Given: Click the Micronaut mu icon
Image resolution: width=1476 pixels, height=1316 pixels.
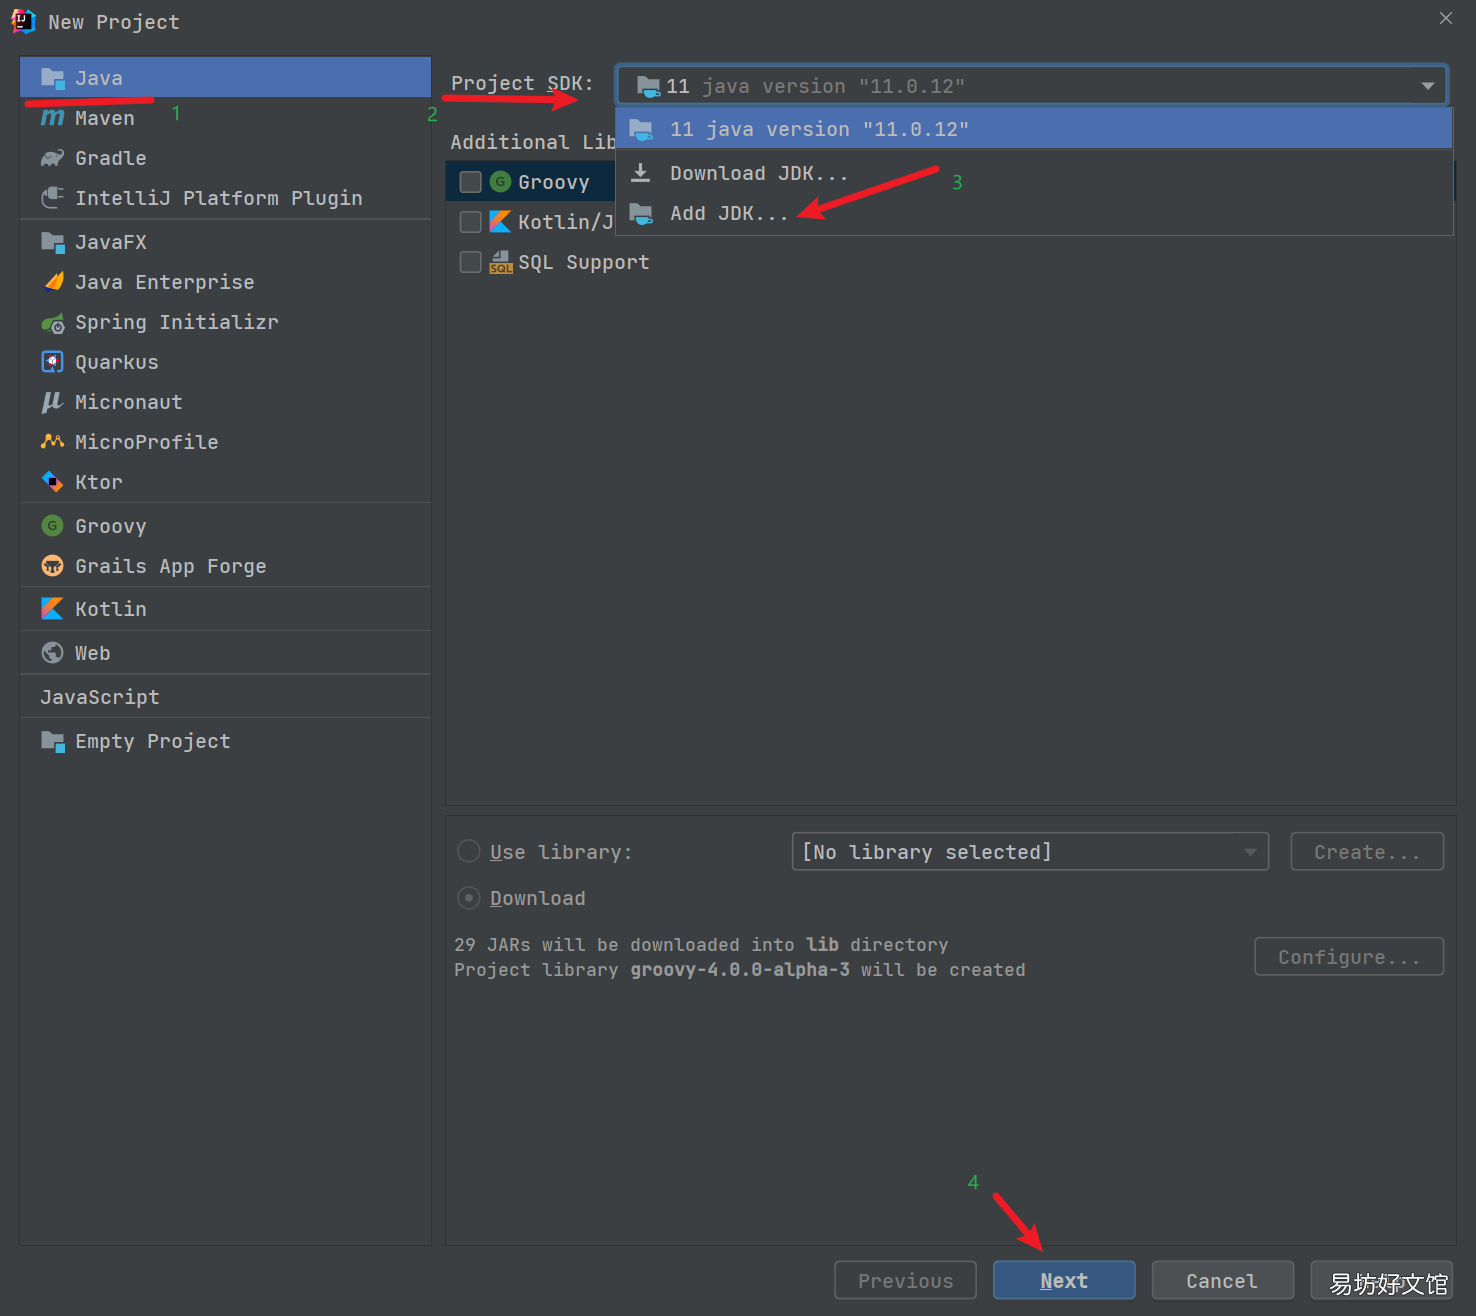Looking at the screenshot, I should coord(52,402).
